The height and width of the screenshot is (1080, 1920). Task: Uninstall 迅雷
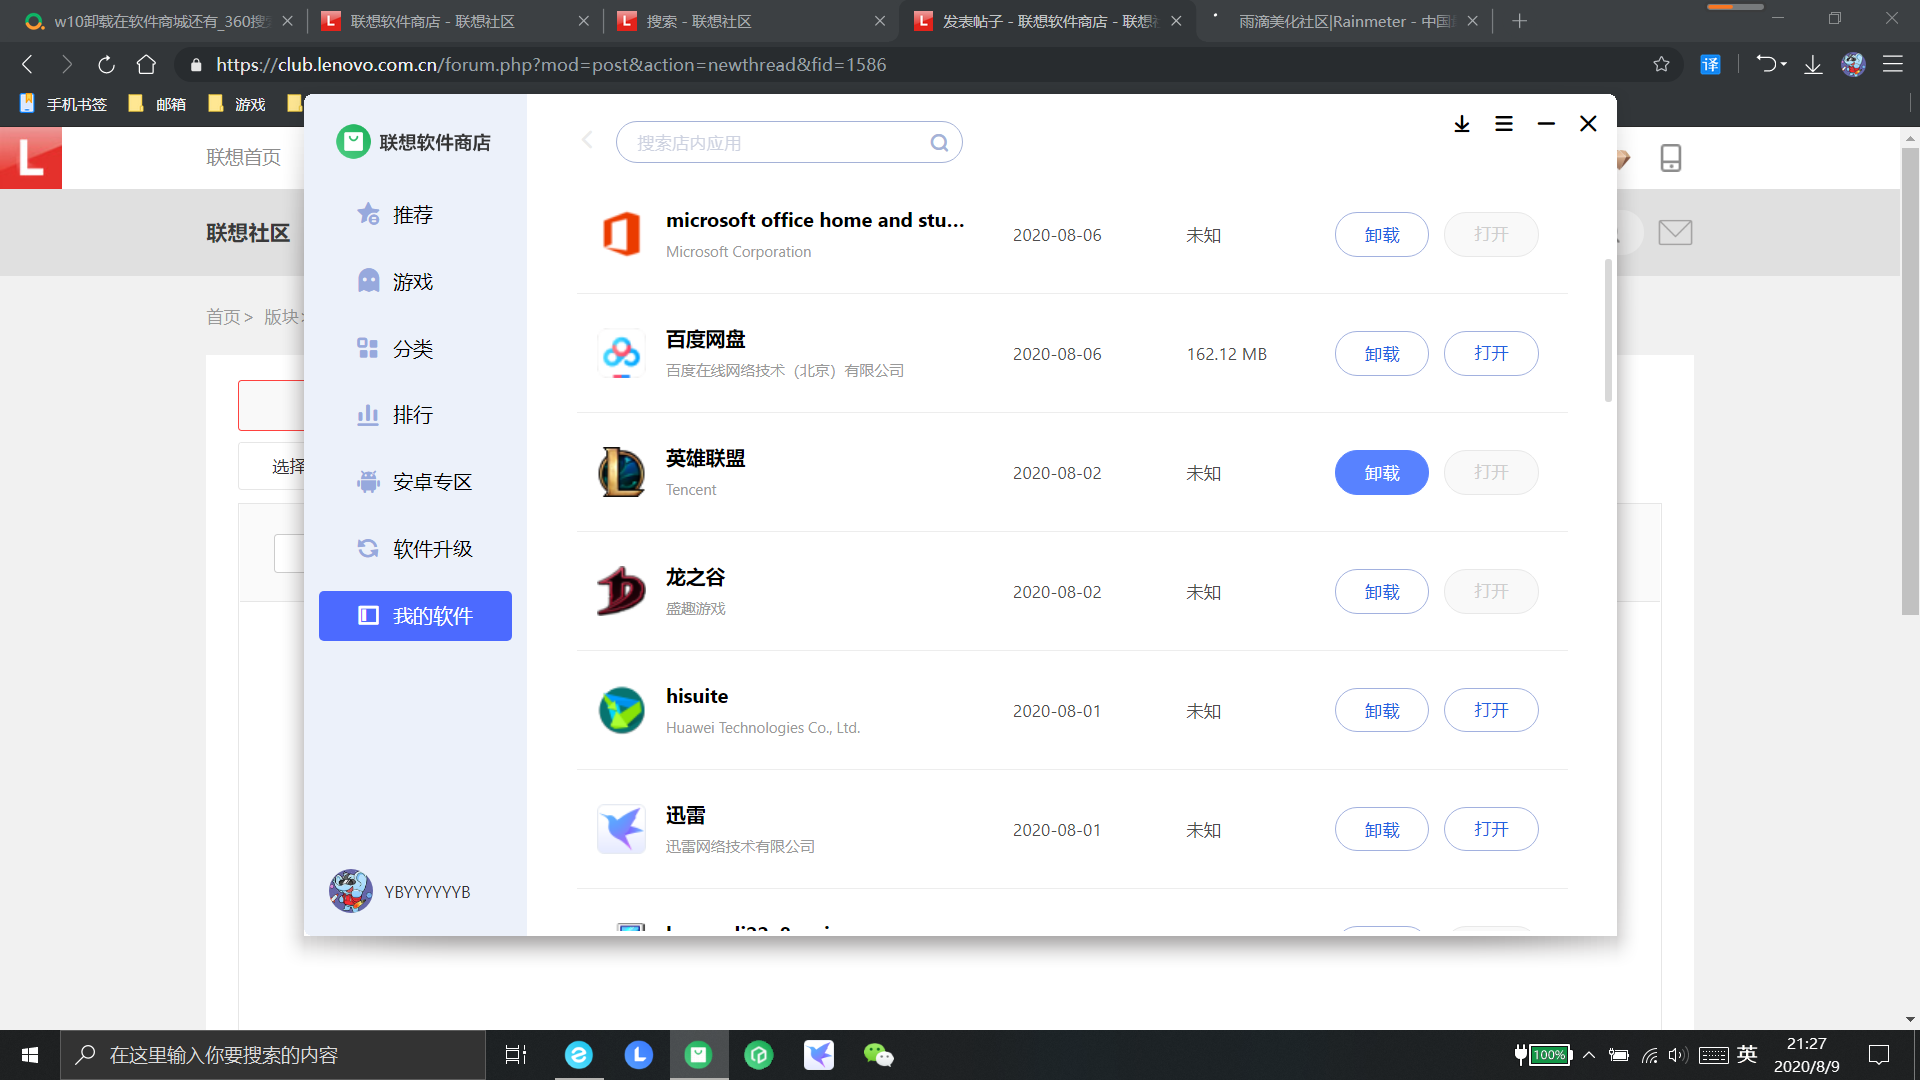1382,830
